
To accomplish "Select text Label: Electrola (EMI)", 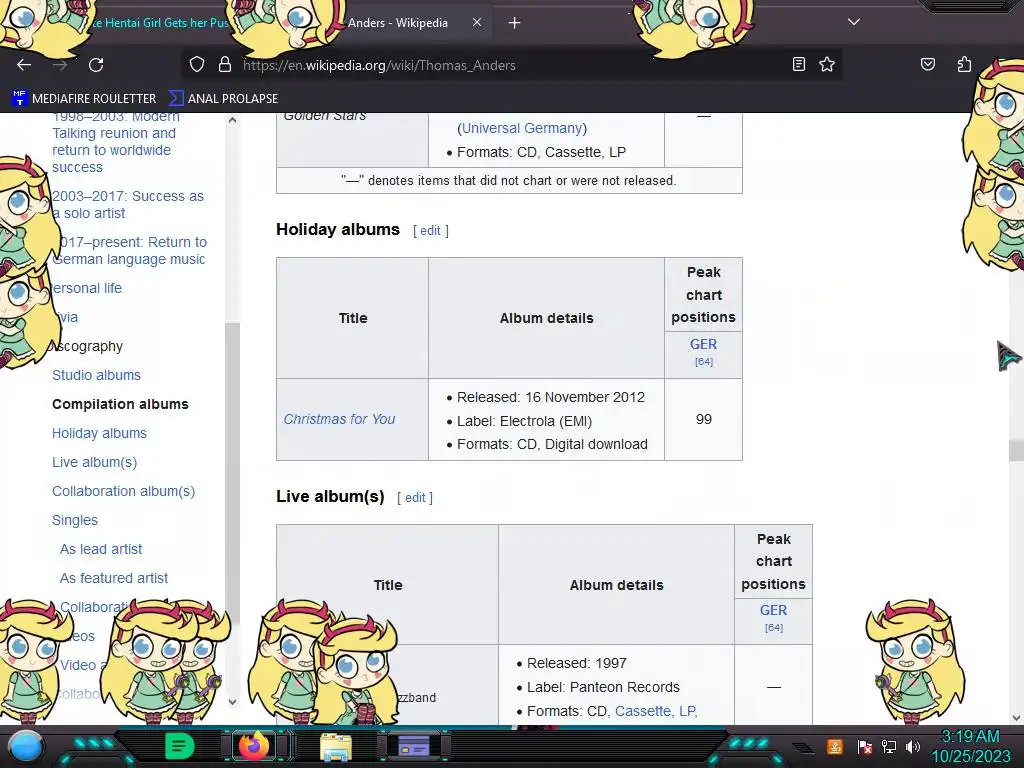I will point(524,421).
